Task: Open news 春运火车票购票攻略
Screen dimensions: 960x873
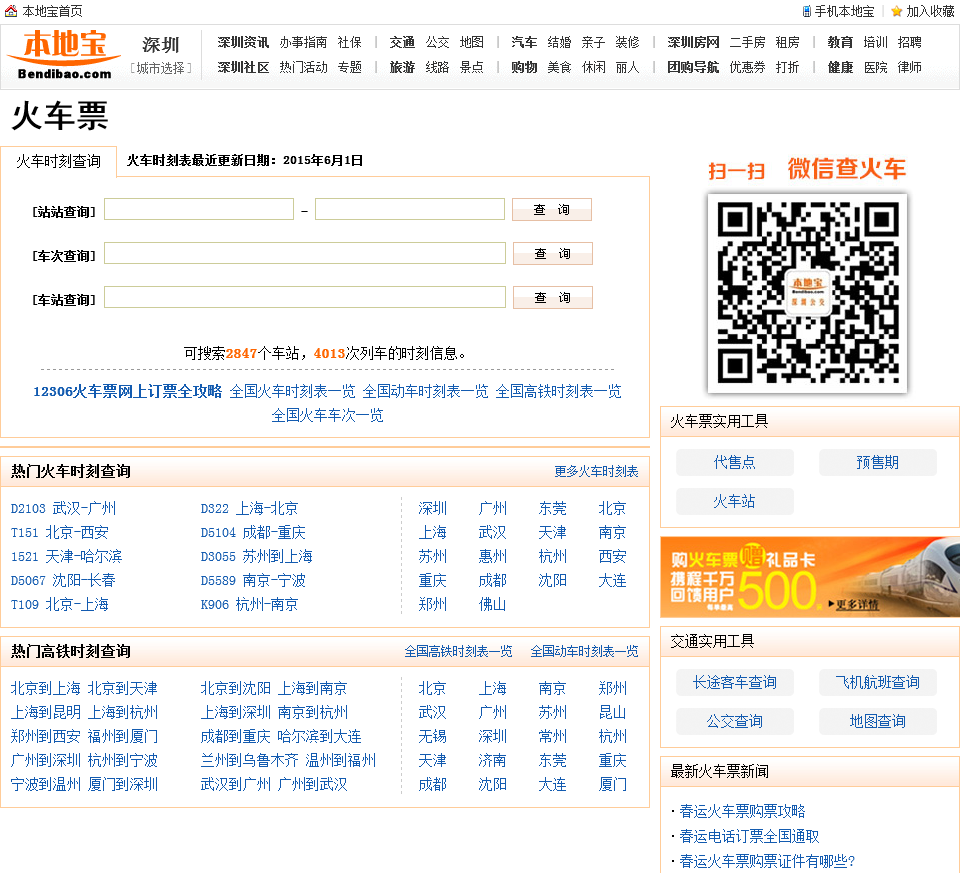Action: 742,812
